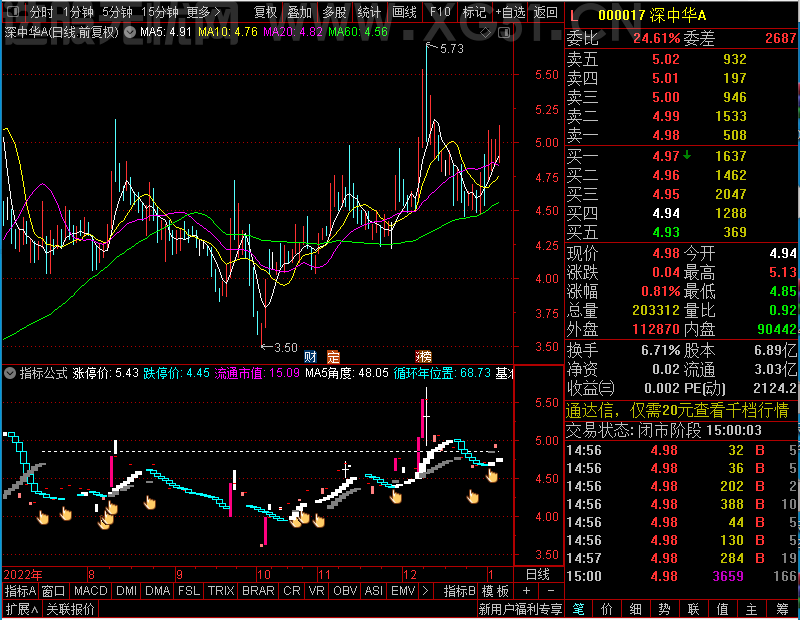The height and width of the screenshot is (620, 800).
Task: Click the 卖一 price 4.98
Action: (666, 135)
